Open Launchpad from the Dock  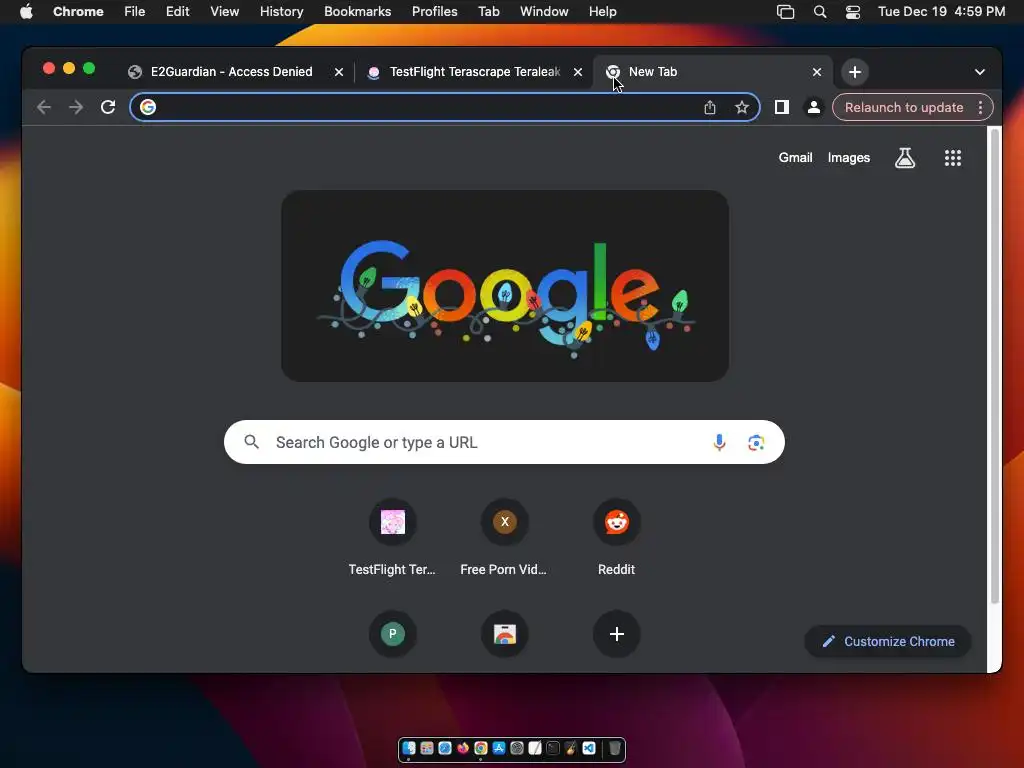tap(427, 748)
